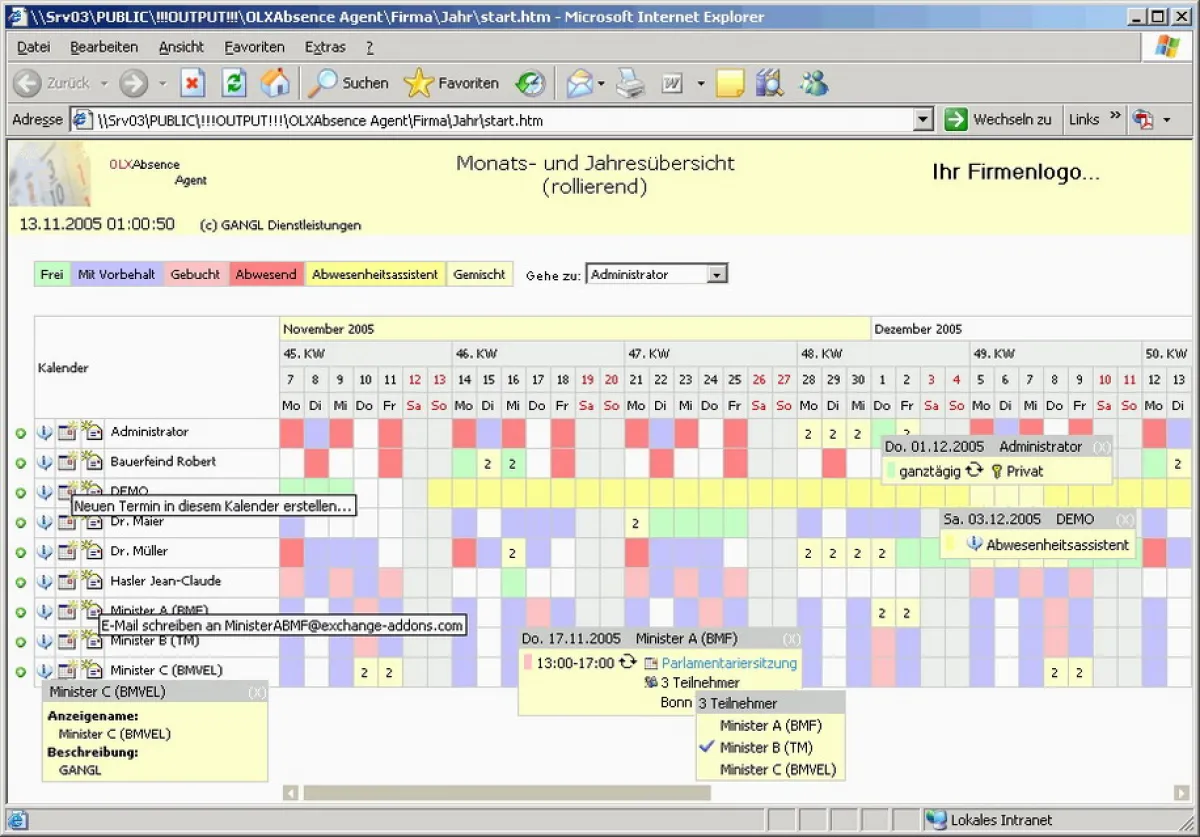Screen dimensions: 1200x837
Task: Open the Favoriten menu
Action: click(254, 47)
